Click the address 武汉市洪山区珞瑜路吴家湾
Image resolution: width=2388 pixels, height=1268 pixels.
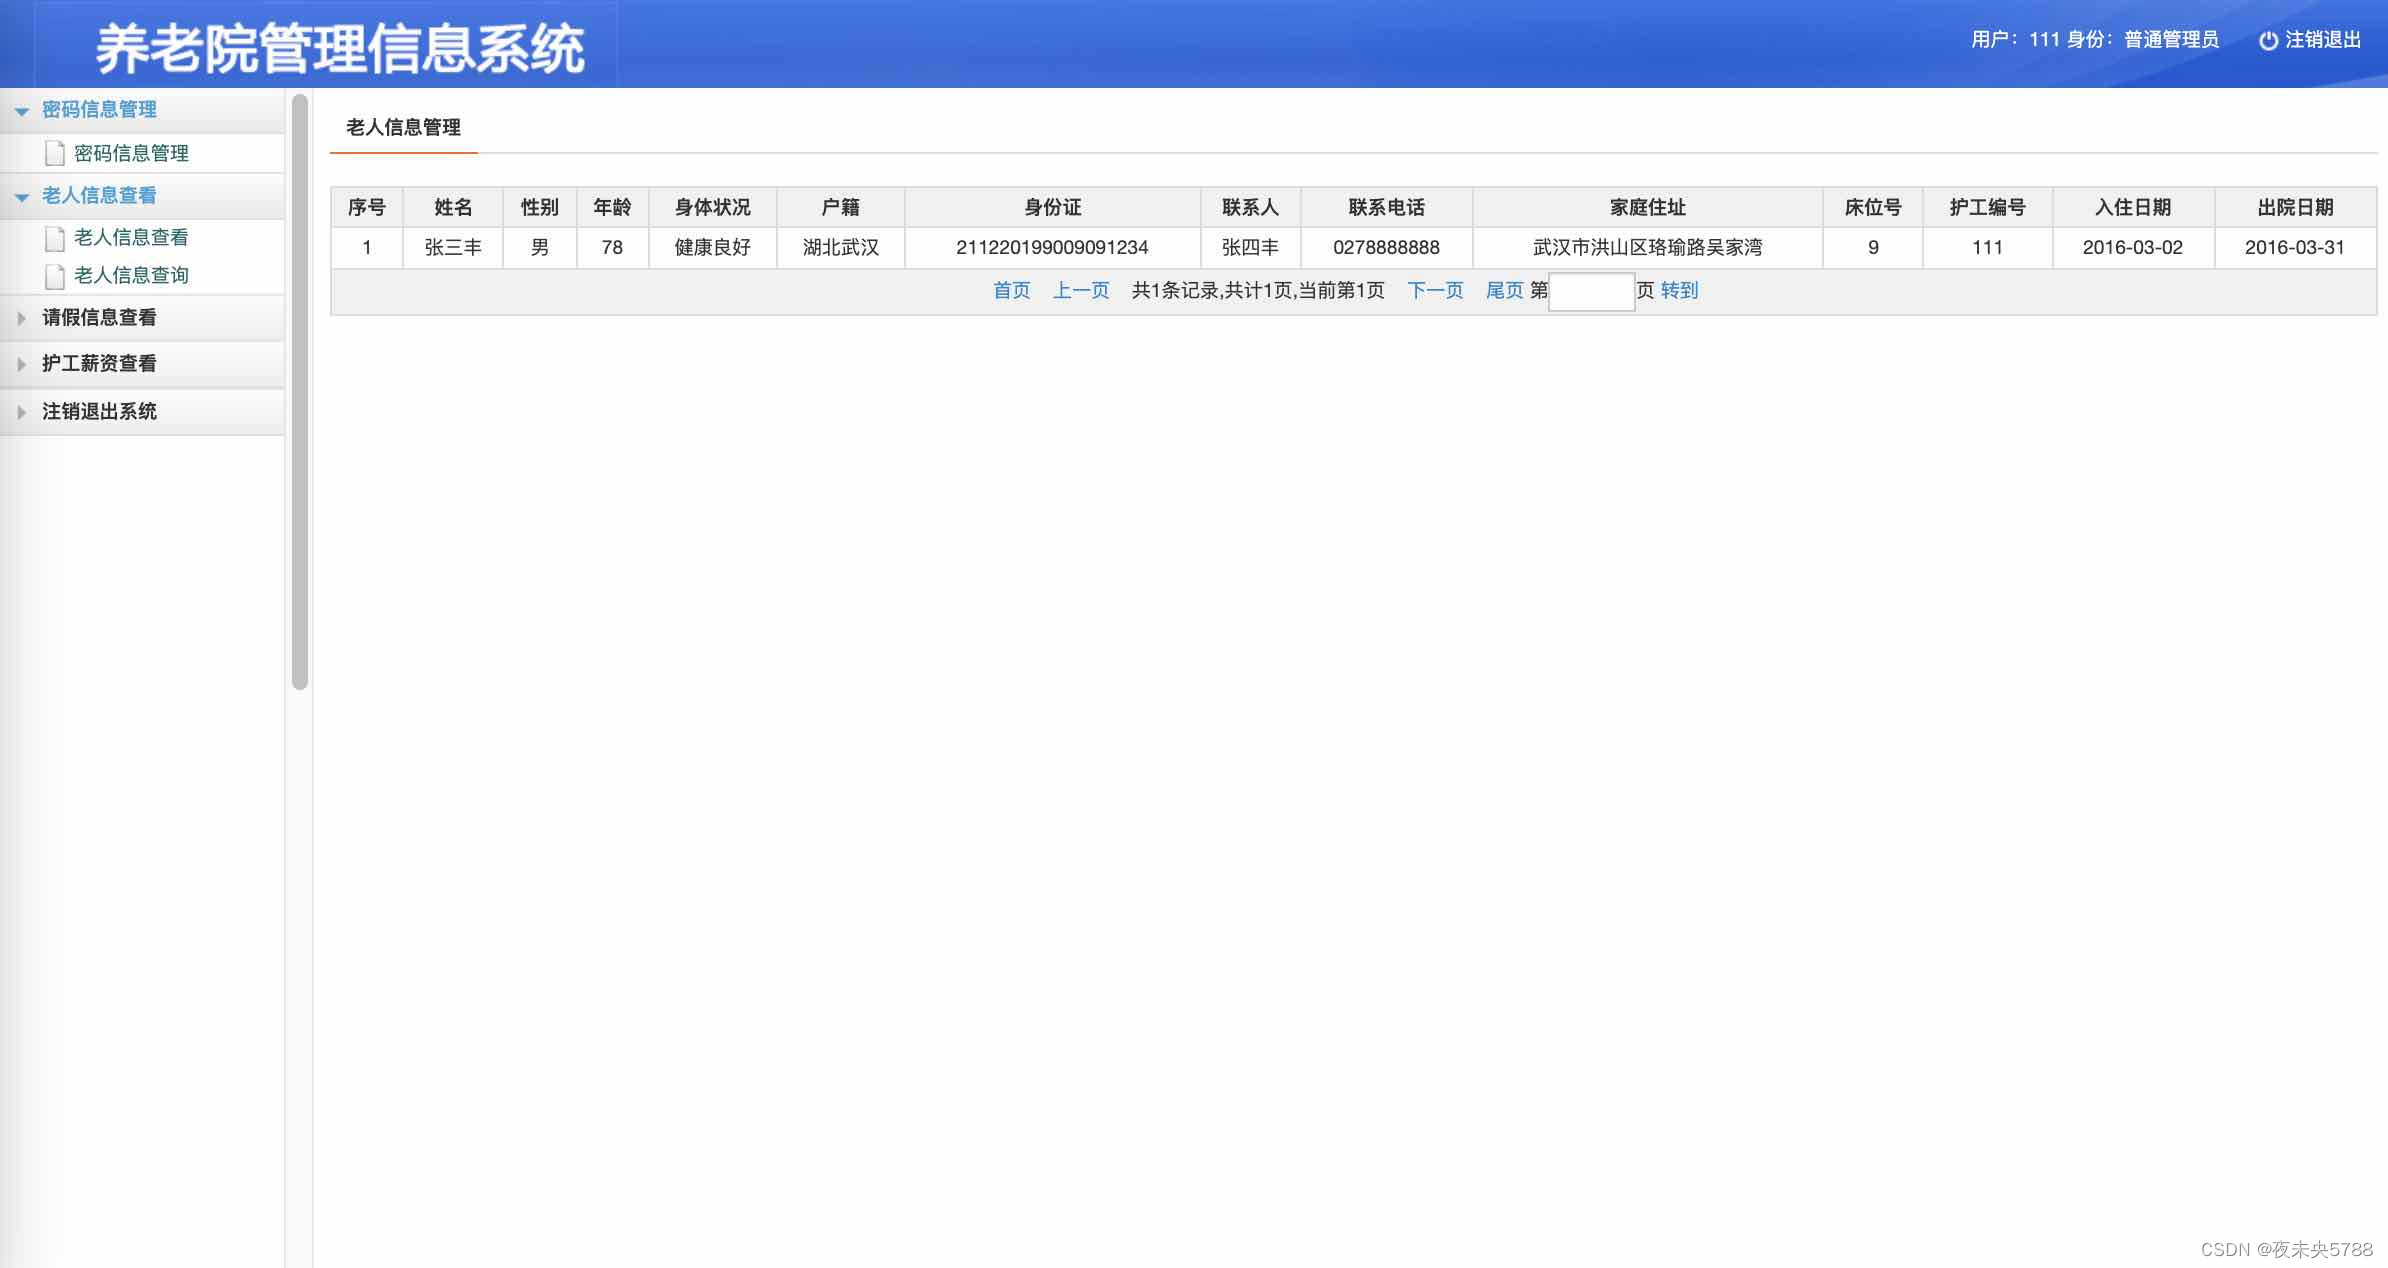(x=1648, y=247)
